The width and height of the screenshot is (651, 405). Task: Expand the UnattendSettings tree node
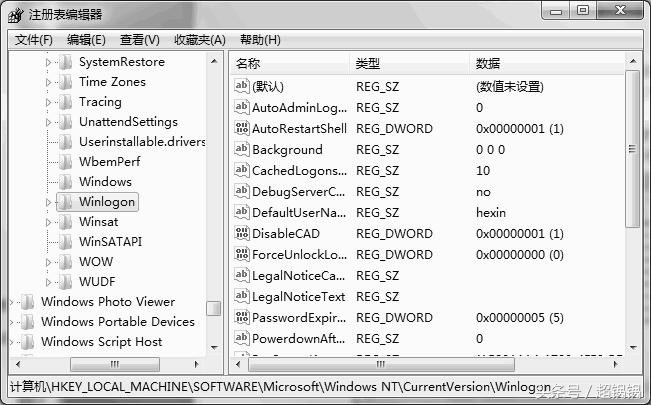48,122
